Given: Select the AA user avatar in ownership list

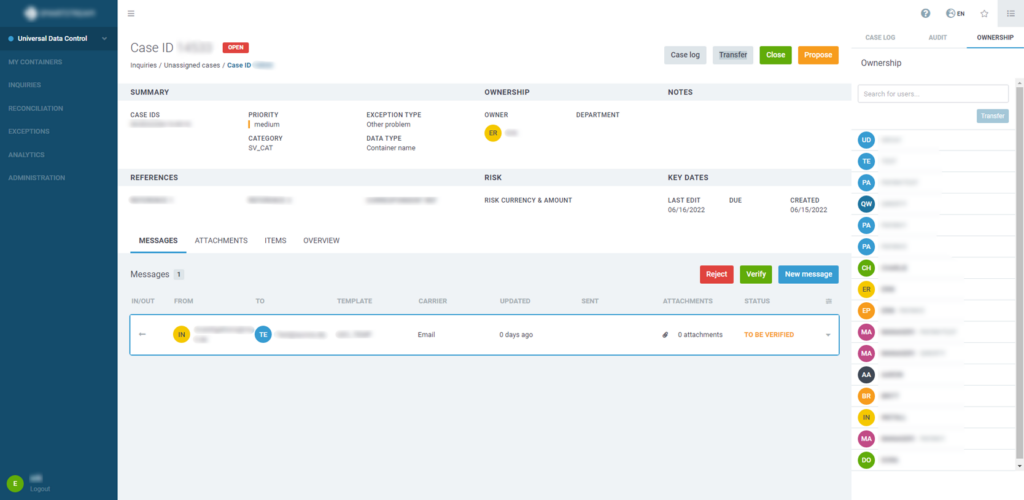Looking at the screenshot, I should pos(867,375).
